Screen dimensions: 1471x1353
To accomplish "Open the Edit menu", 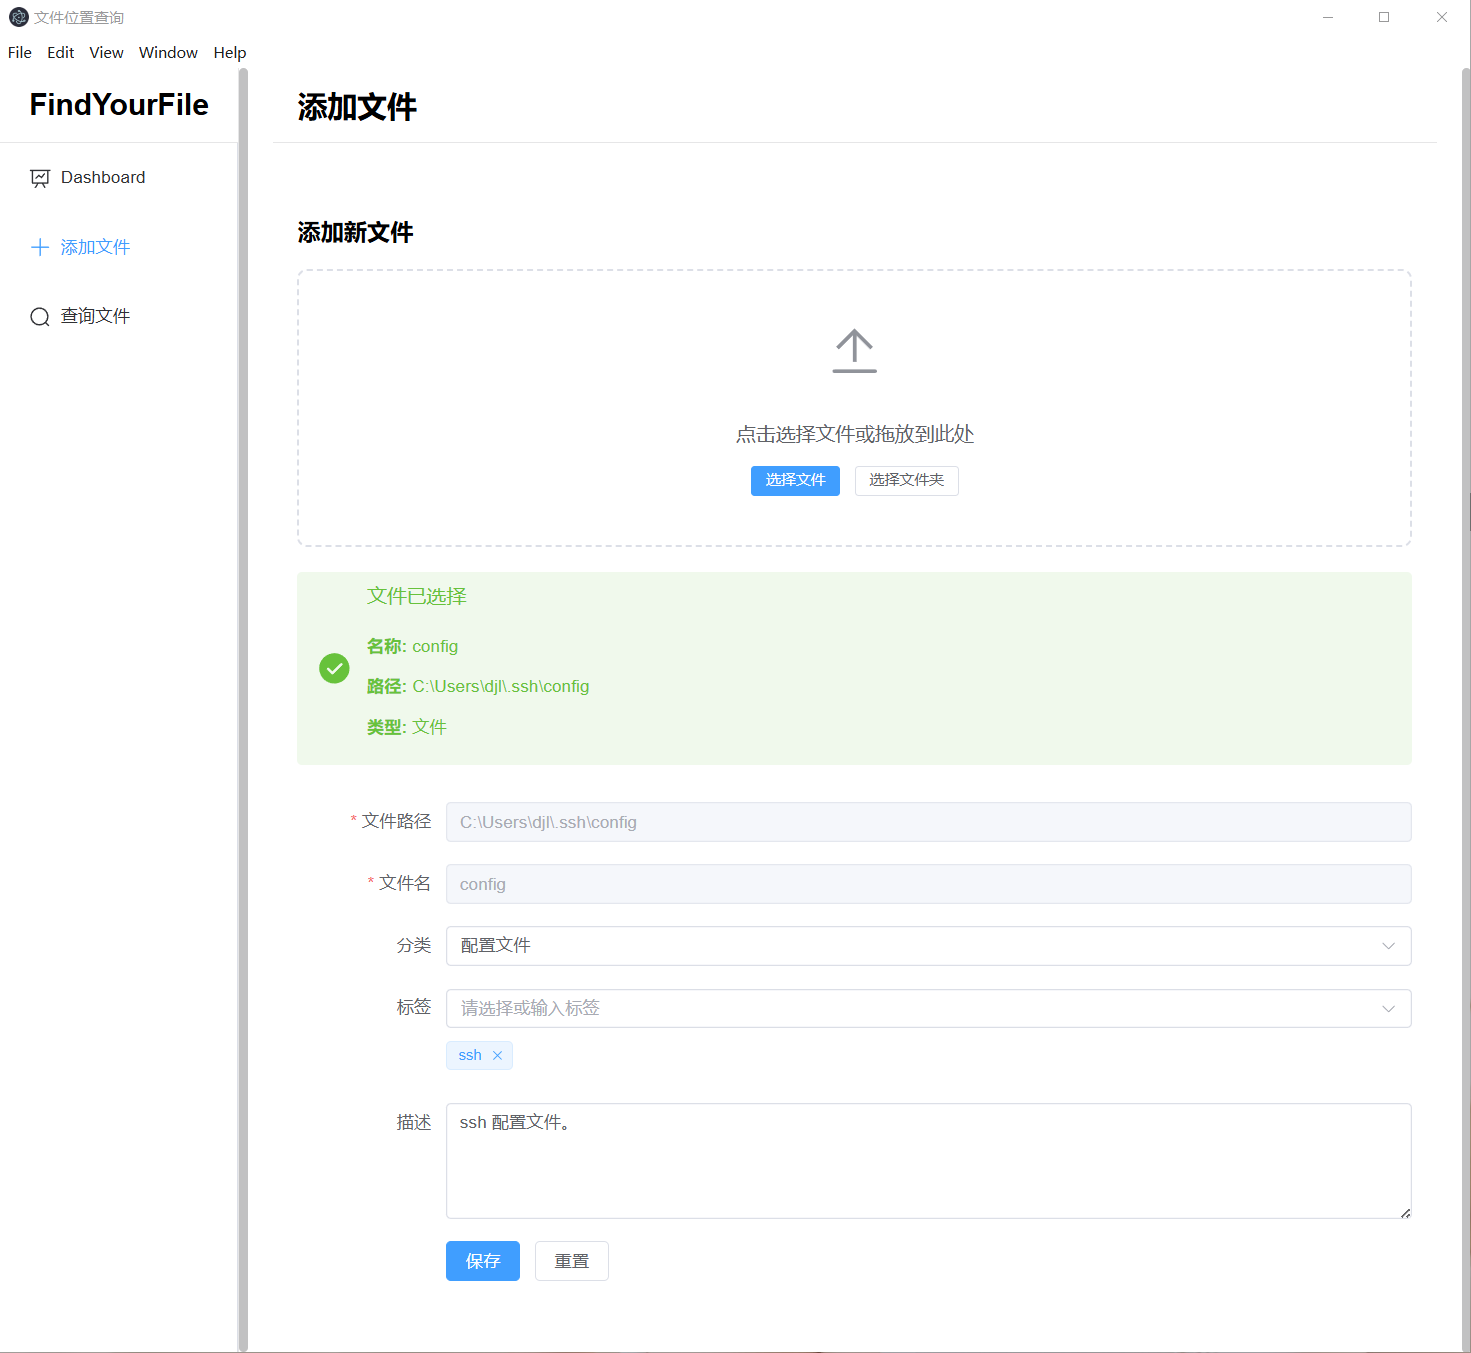I will pyautogui.click(x=60, y=53).
